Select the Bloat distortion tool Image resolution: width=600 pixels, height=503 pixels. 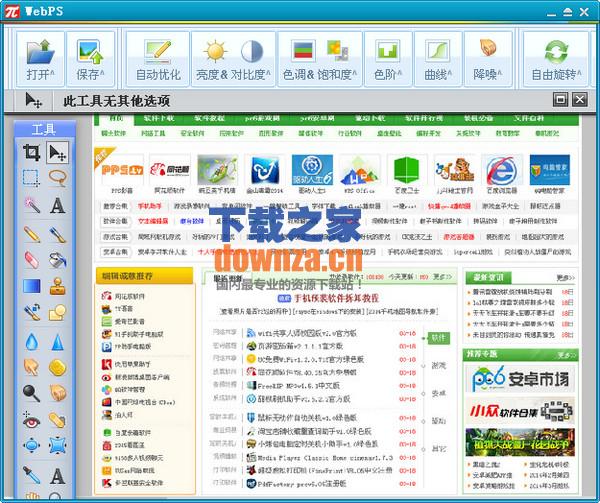click(32, 446)
